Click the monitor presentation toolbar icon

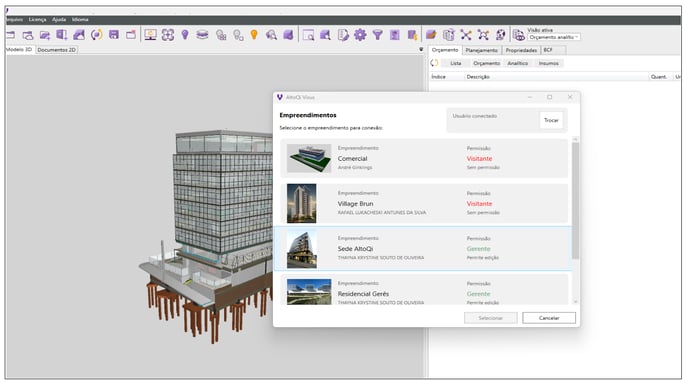(x=150, y=35)
